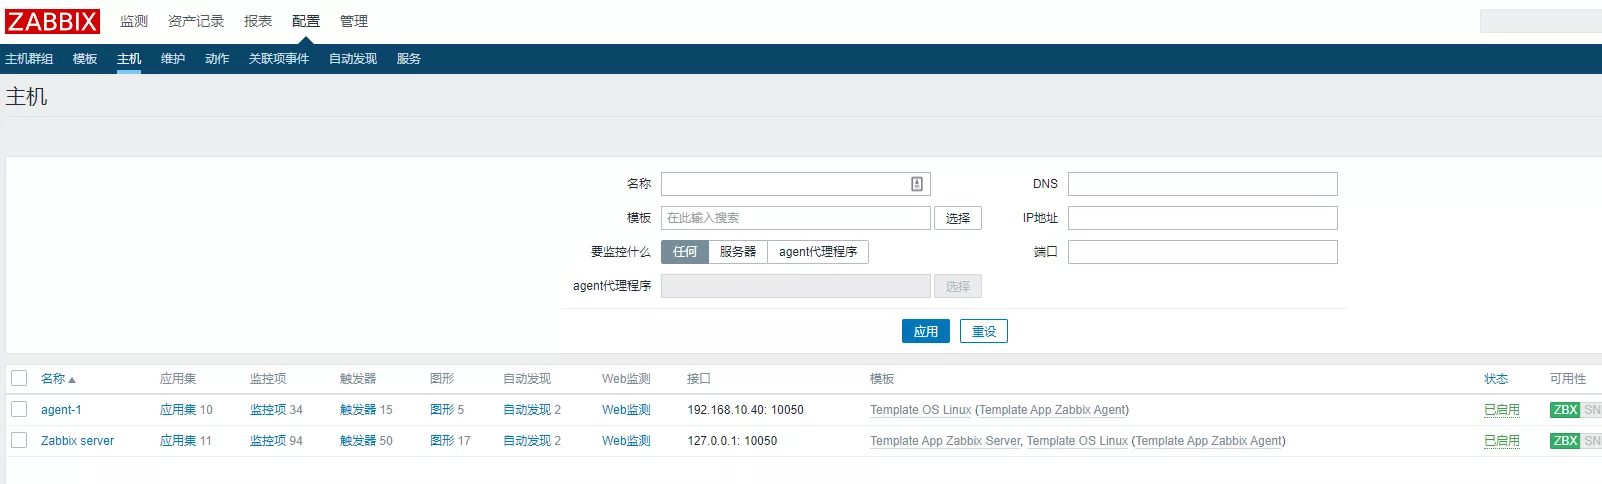
Task: Check the agent-1 row checkbox
Action: coord(19,409)
